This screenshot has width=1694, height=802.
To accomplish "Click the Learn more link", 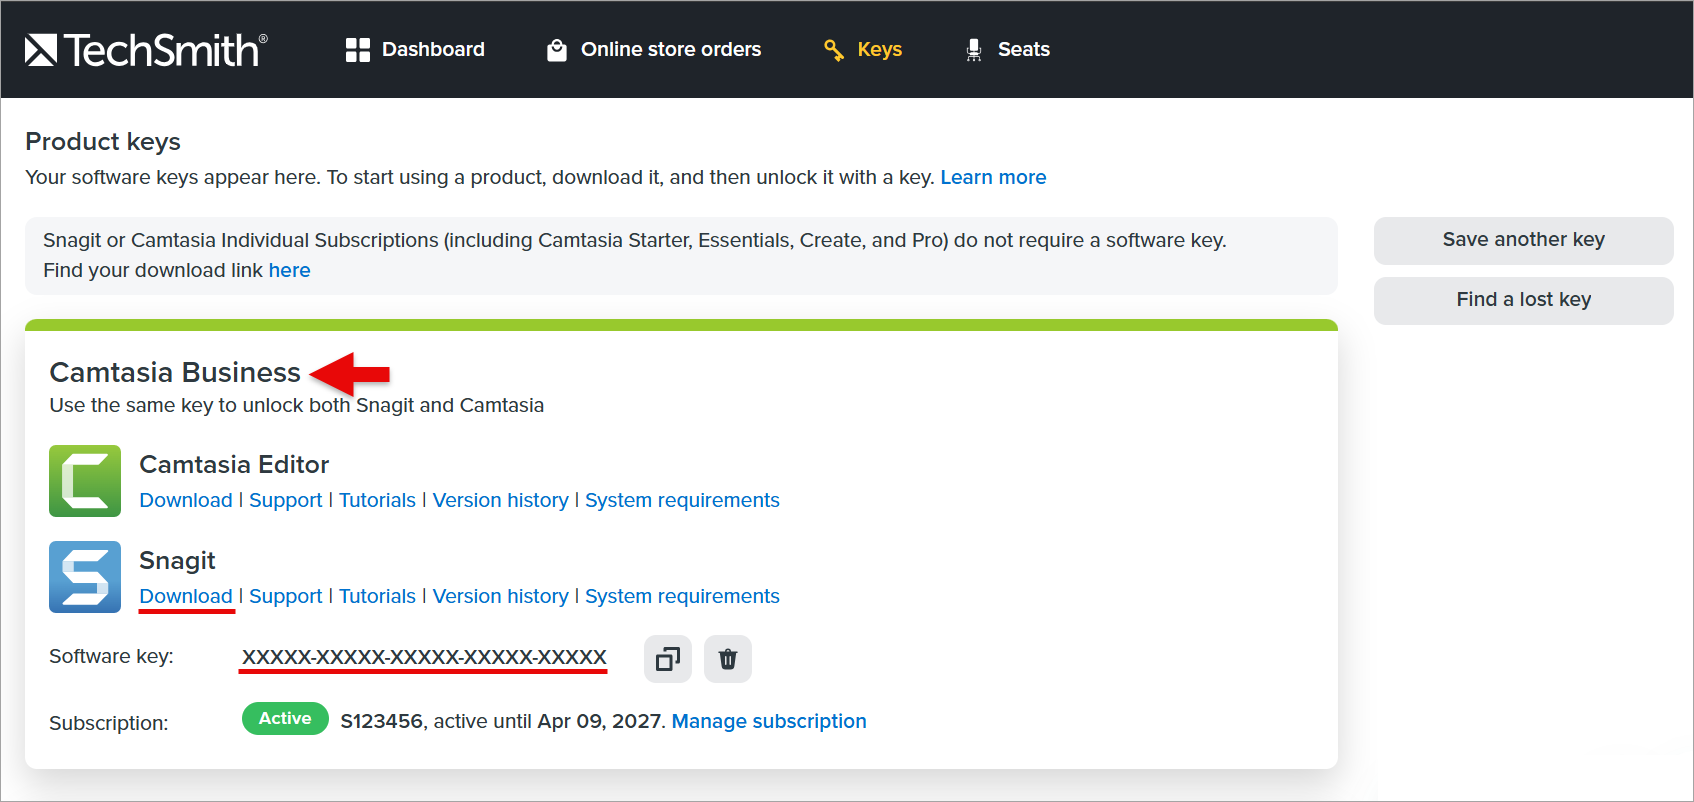I will pyautogui.click(x=993, y=177).
